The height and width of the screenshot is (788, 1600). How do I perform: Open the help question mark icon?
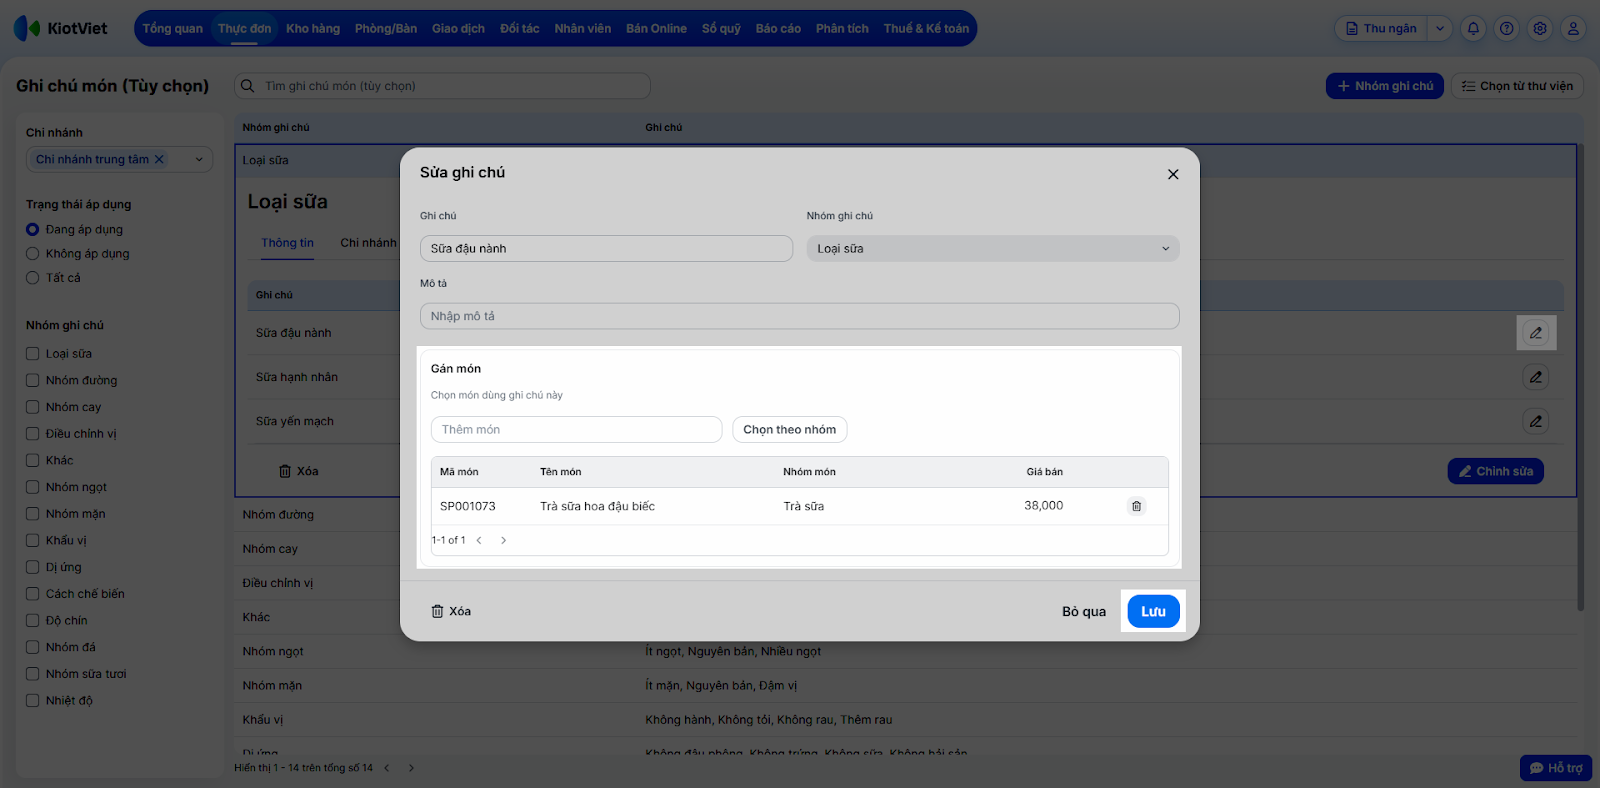click(x=1507, y=29)
